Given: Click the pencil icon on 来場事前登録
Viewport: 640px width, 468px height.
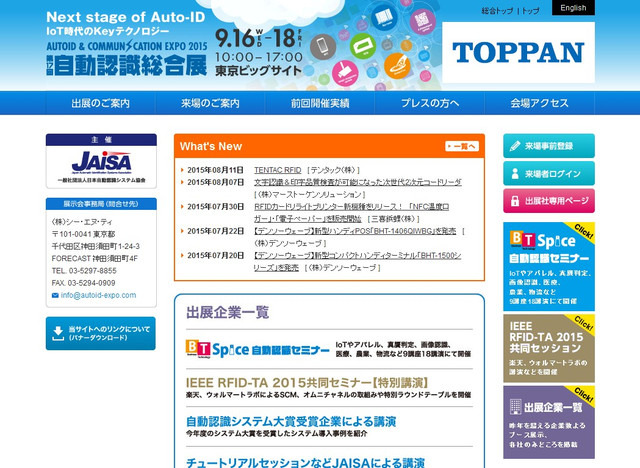Looking at the screenshot, I should point(515,146).
